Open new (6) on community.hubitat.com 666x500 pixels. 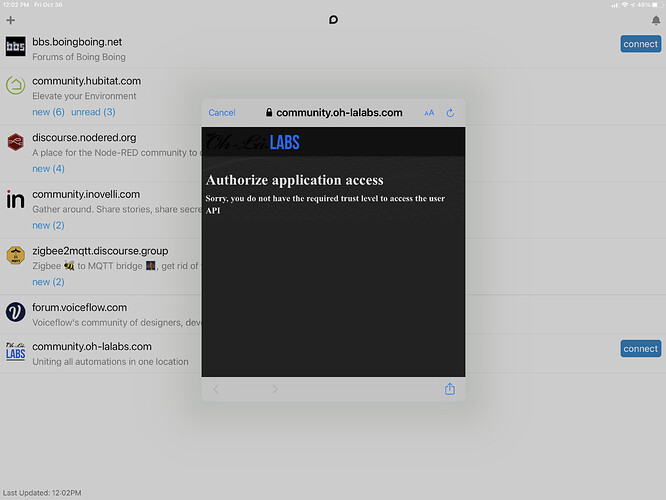(48, 112)
